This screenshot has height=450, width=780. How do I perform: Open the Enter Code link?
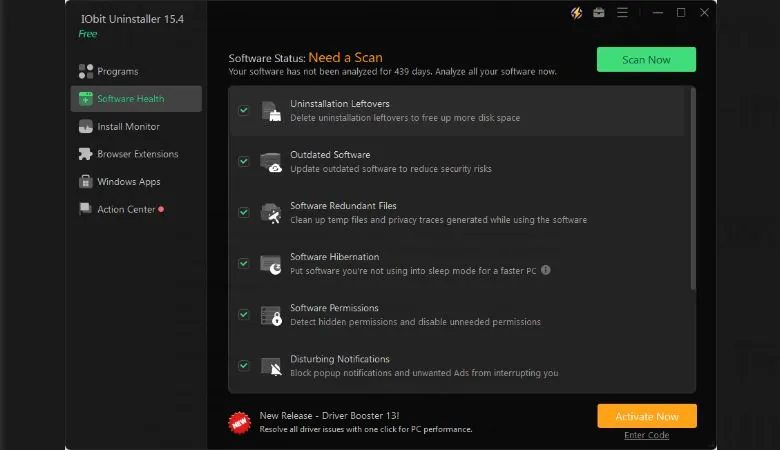click(647, 435)
